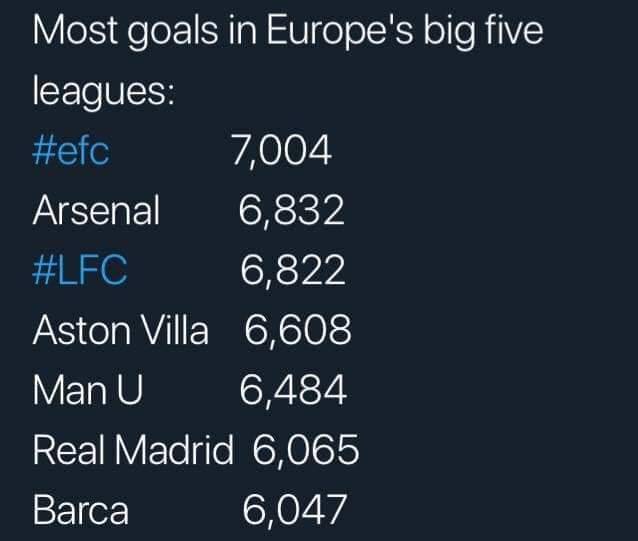
Task: Click the 7,004 goals figure
Action: pos(281,152)
